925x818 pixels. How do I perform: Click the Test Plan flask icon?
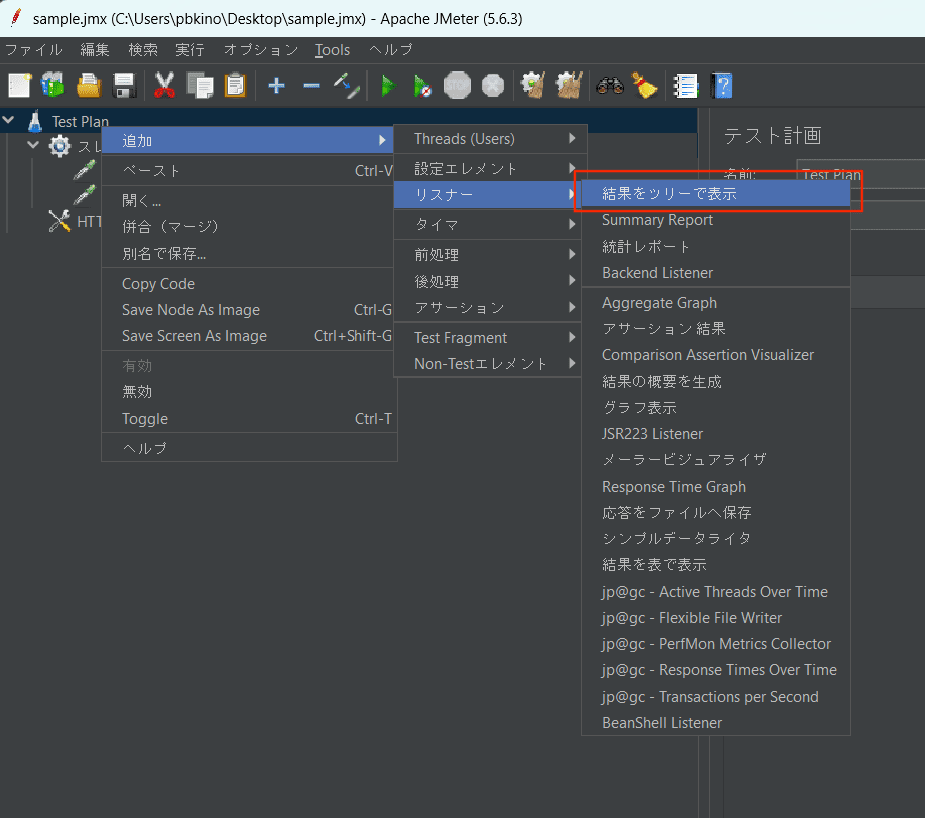coord(35,121)
